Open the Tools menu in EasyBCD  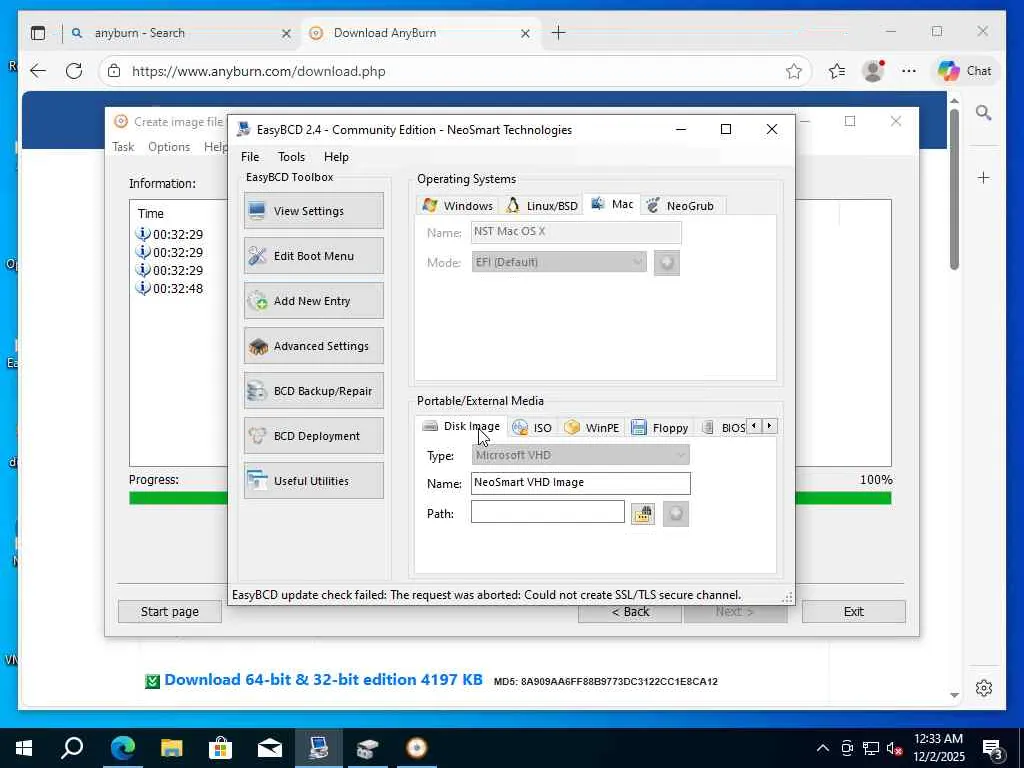(291, 157)
